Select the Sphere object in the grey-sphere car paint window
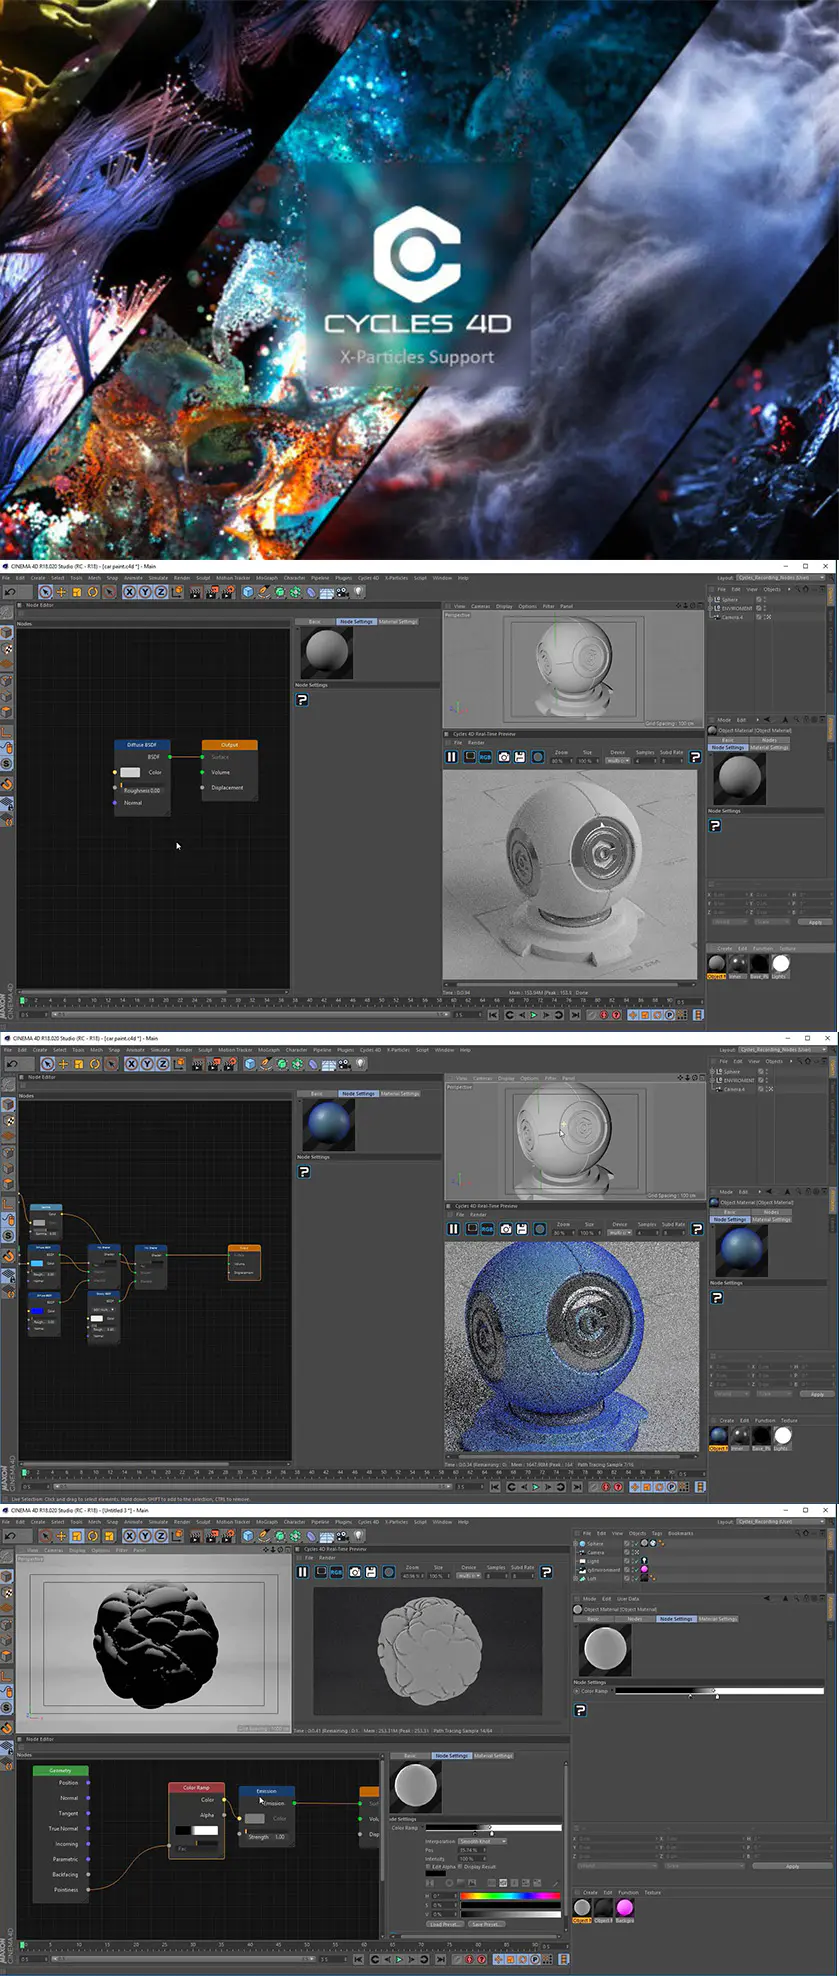 729,599
